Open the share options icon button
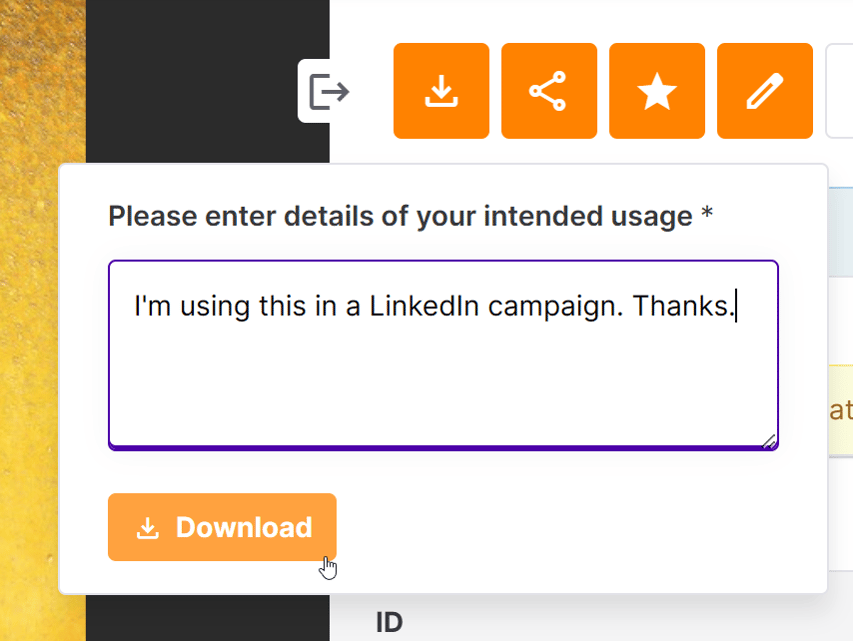 [548, 91]
